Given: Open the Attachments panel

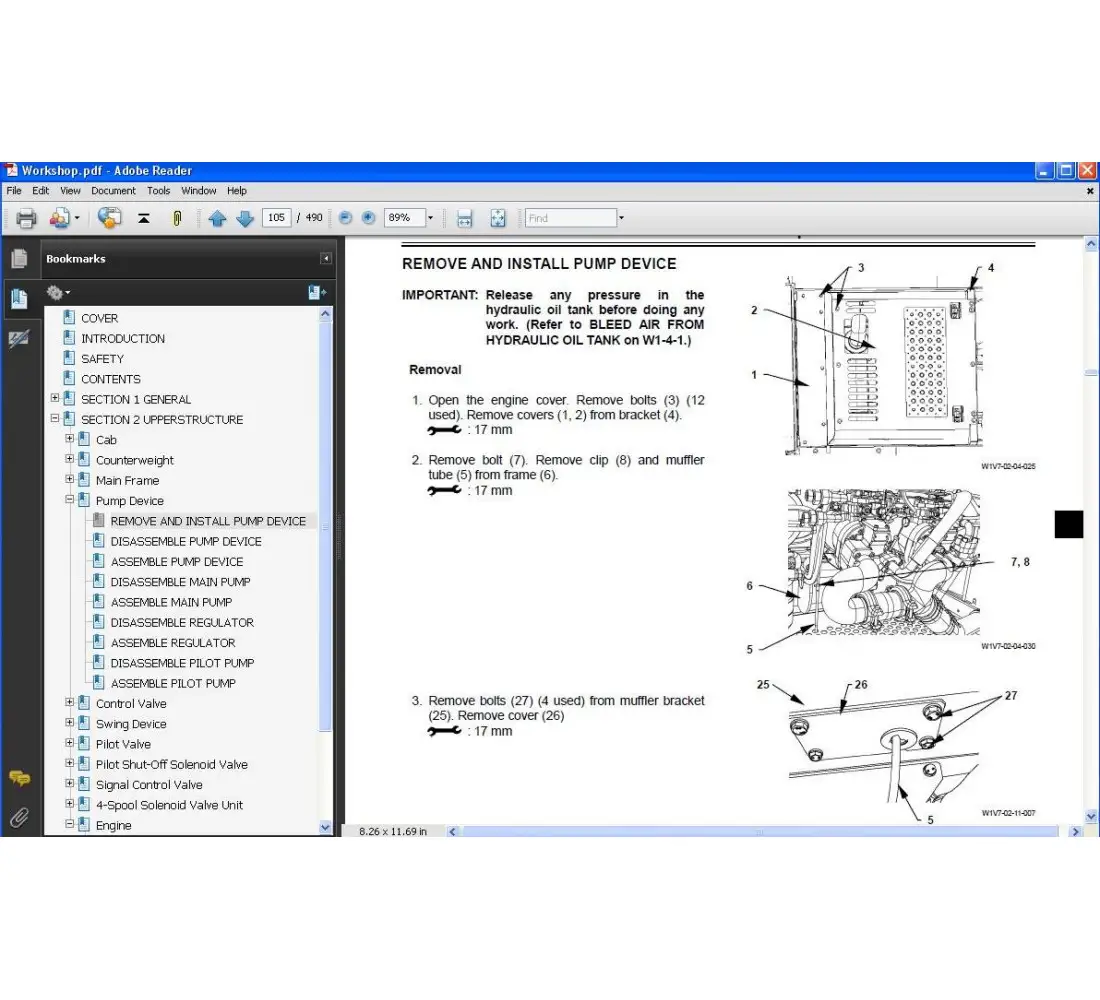Looking at the screenshot, I should point(19,818).
